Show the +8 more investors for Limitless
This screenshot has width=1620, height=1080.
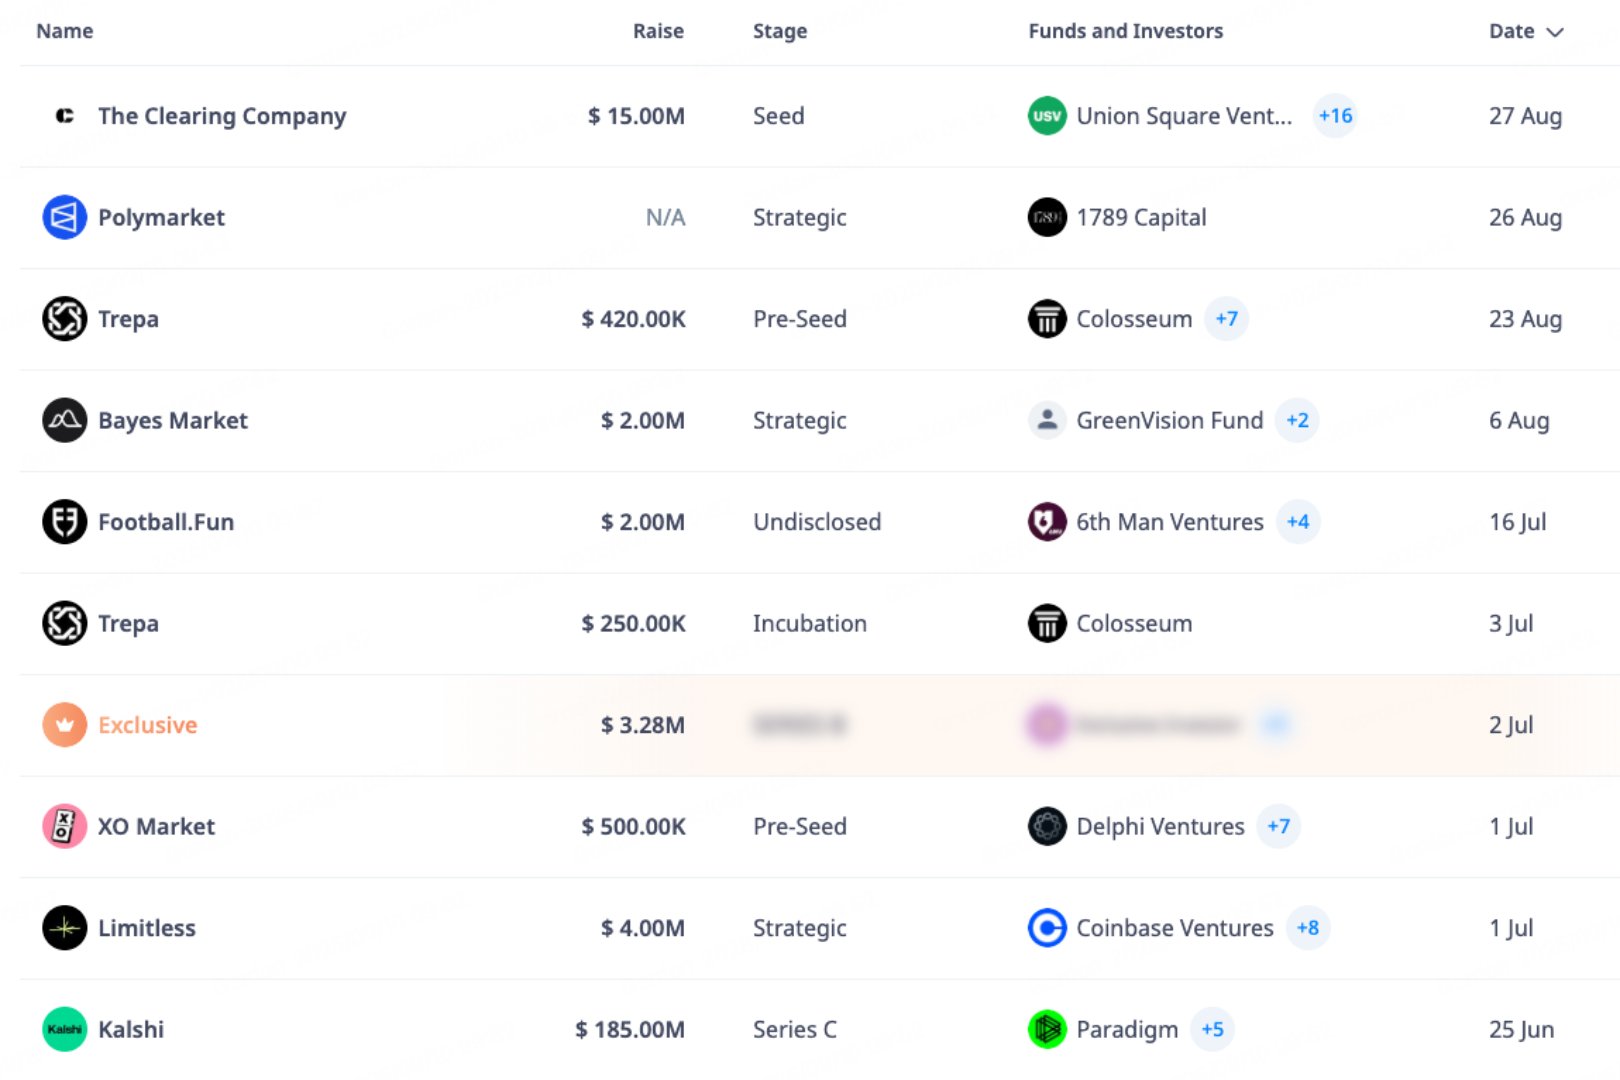(1307, 928)
